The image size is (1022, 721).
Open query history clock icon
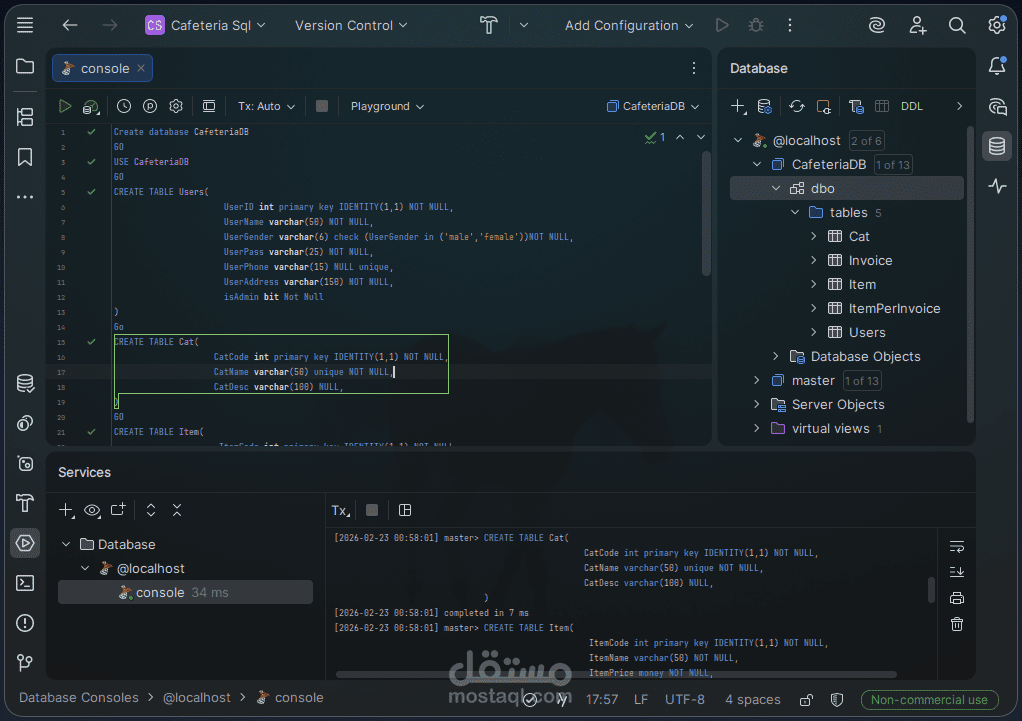tap(124, 106)
